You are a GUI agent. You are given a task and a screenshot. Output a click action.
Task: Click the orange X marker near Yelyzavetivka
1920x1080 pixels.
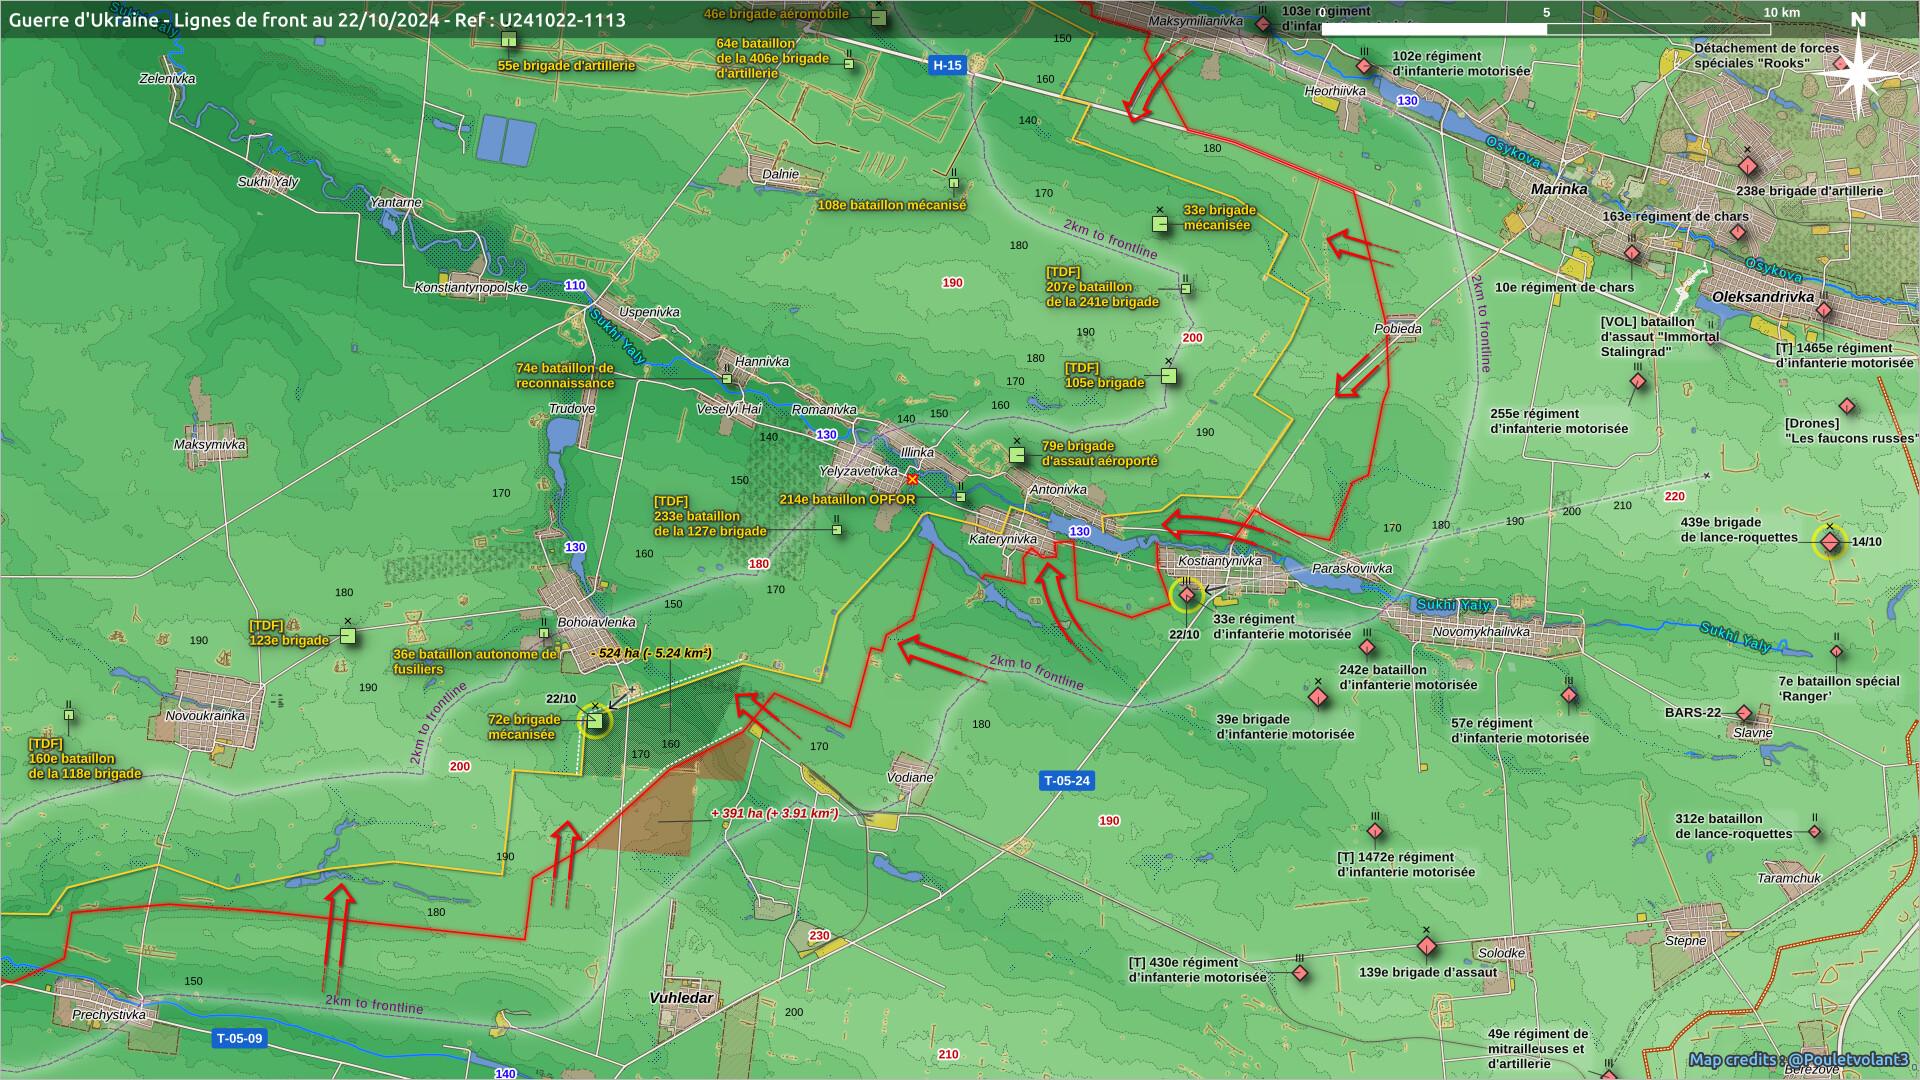coord(912,480)
